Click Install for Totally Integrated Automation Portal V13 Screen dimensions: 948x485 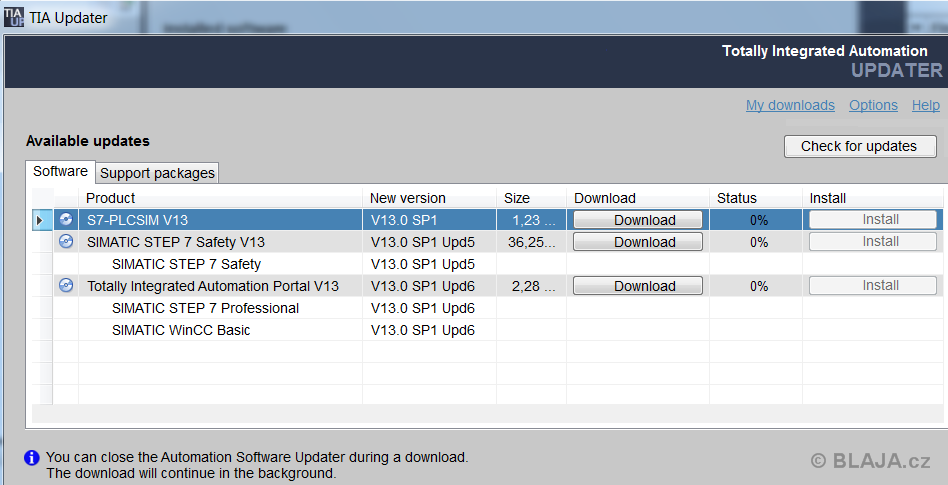click(873, 285)
